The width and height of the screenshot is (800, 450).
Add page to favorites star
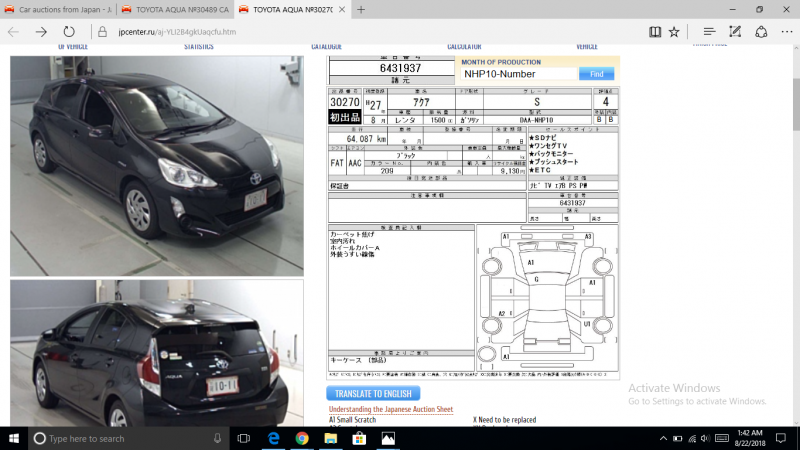(674, 32)
